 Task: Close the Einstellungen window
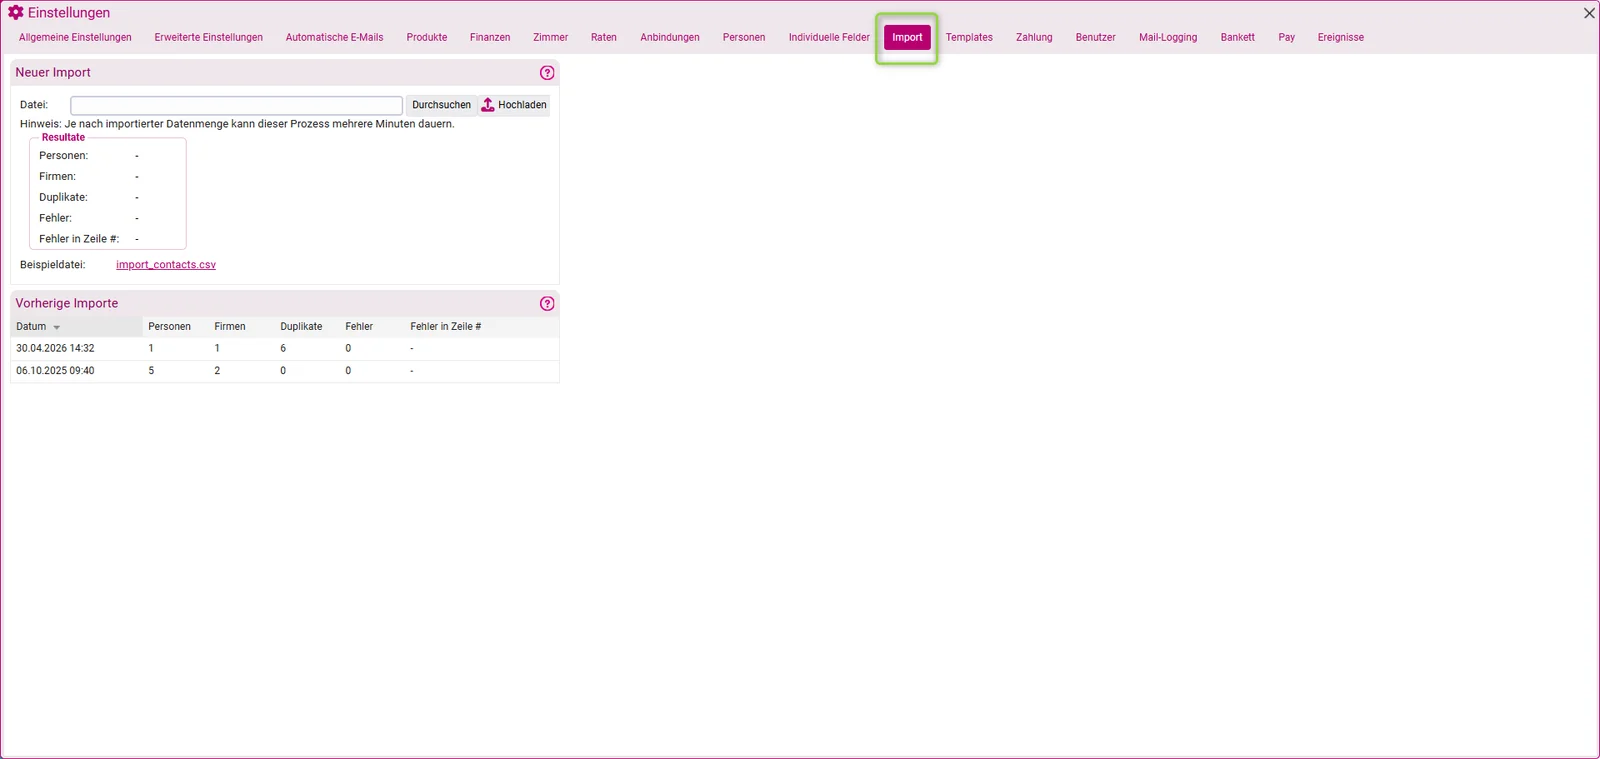(x=1589, y=13)
